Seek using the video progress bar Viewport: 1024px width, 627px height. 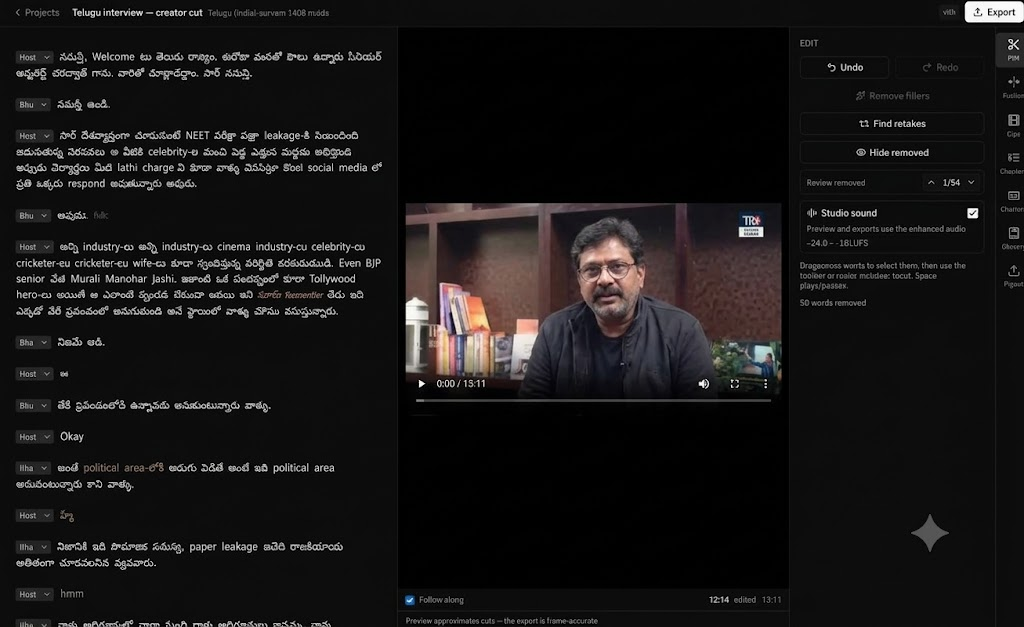tap(593, 400)
